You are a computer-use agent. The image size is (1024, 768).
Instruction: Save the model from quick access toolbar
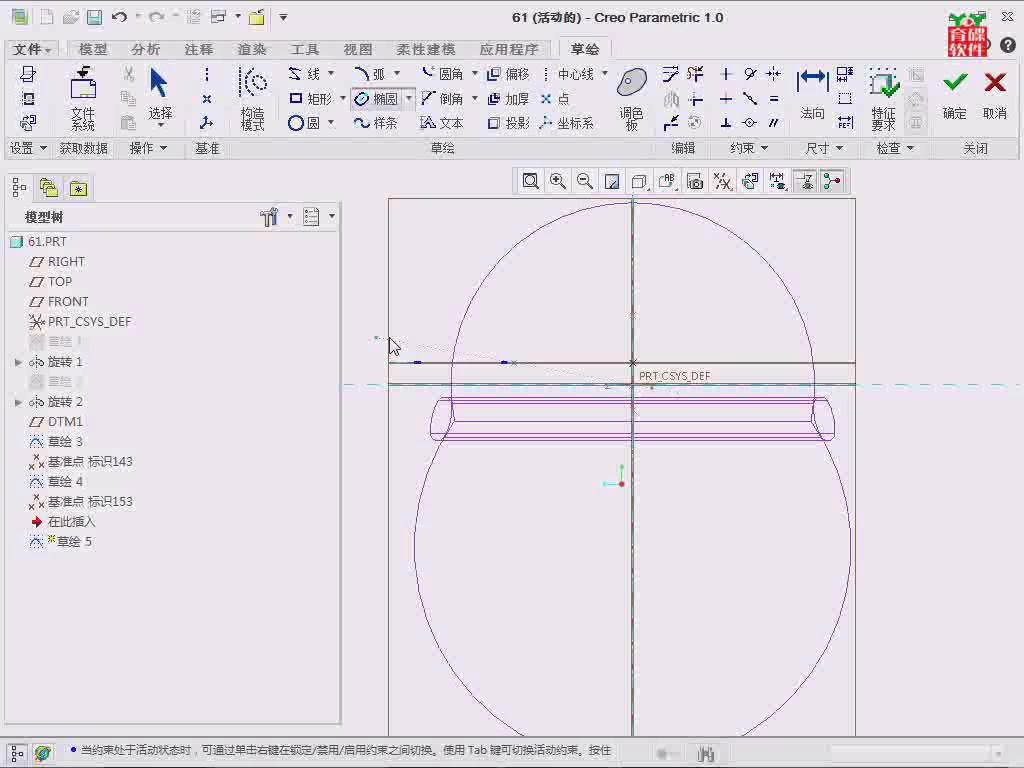pyautogui.click(x=95, y=18)
